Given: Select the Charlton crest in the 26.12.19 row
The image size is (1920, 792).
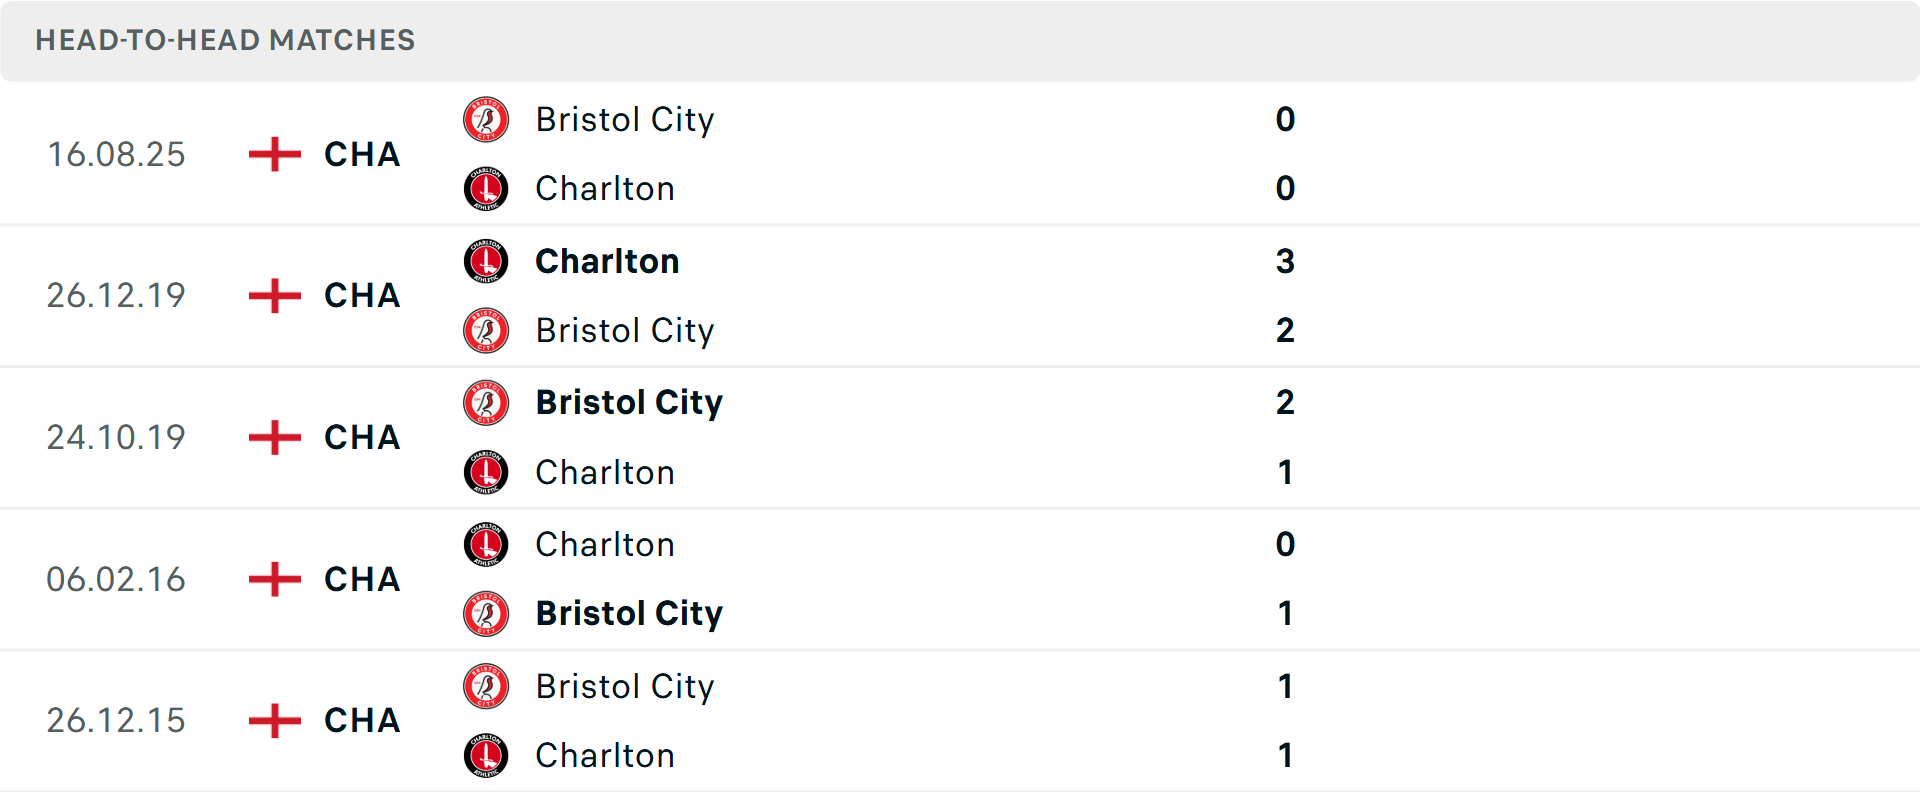Looking at the screenshot, I should coord(486,261).
